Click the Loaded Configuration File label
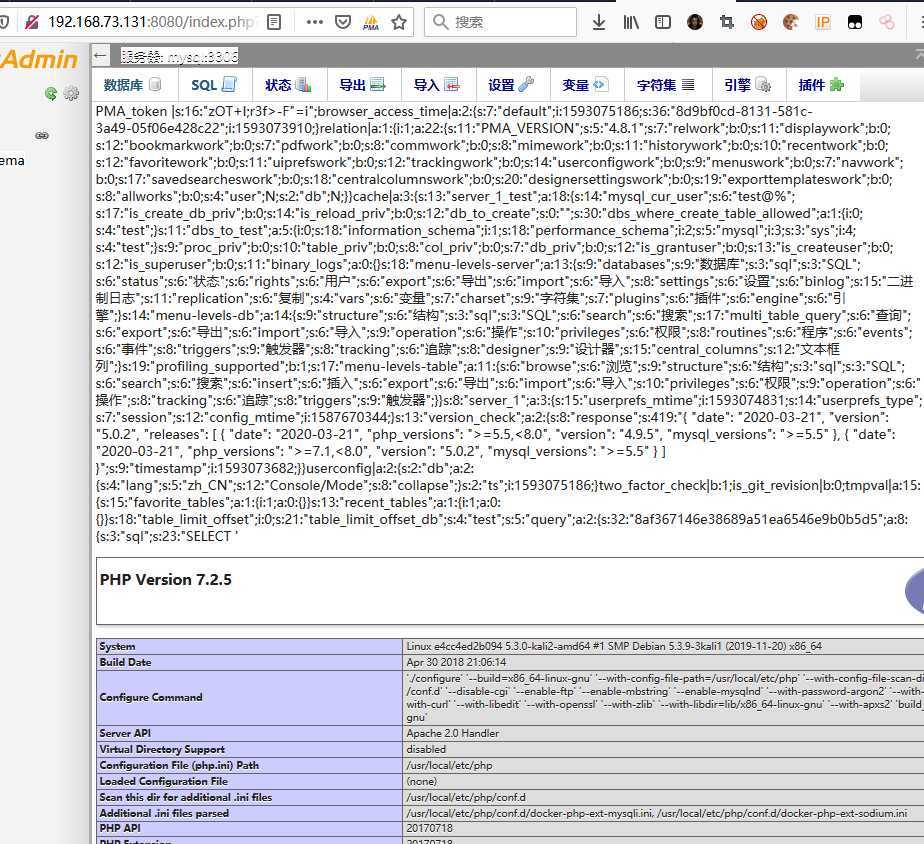Screen dimensions: 924x844 [x=164, y=781]
